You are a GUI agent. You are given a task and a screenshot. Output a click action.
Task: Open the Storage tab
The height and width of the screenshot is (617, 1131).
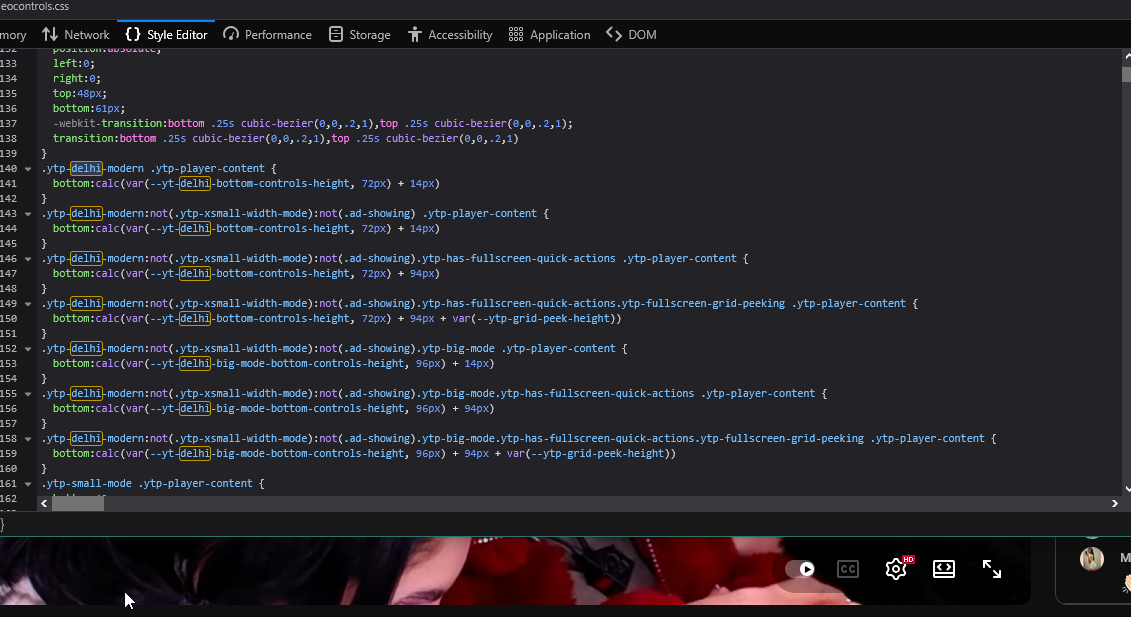coord(359,35)
